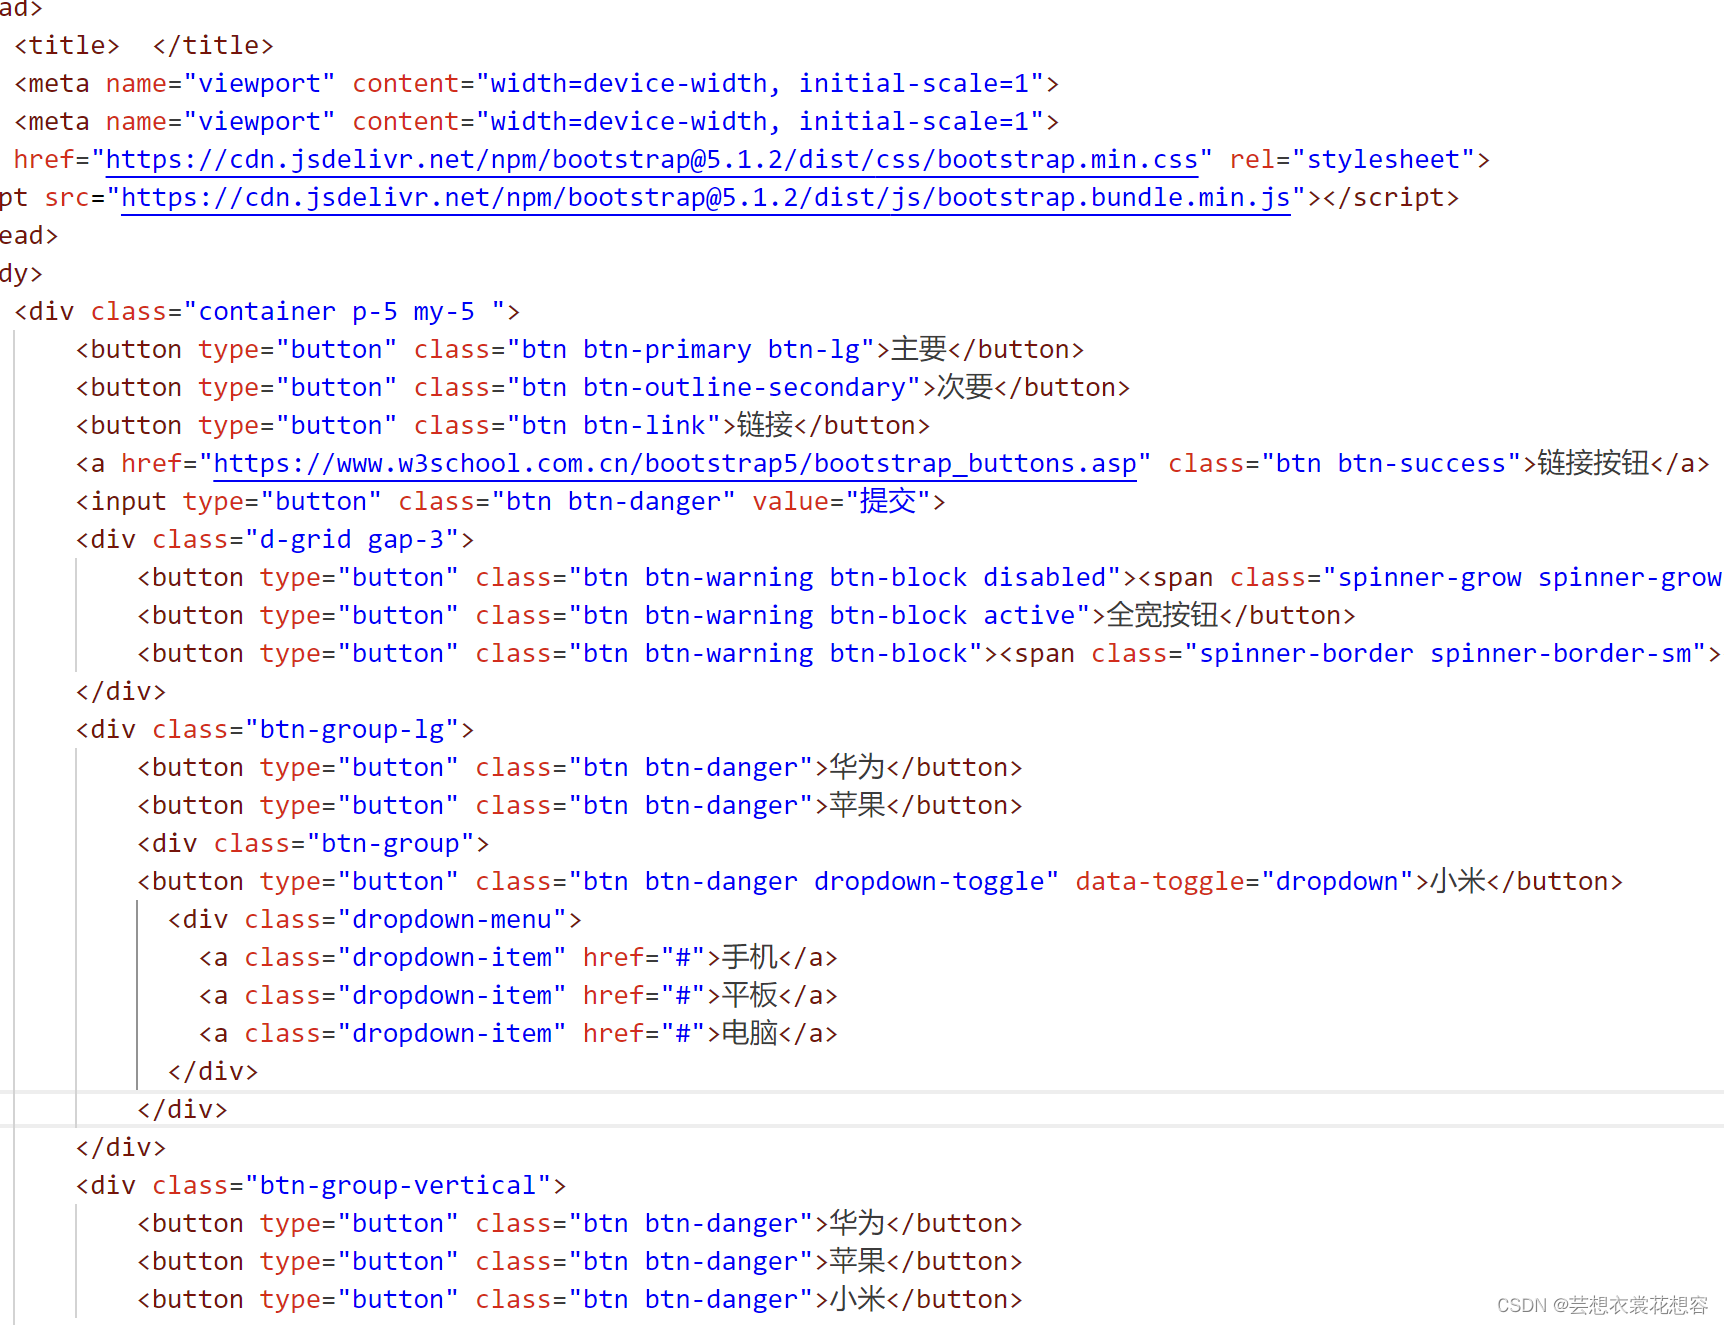
Task: Click the spinner-border spinner-border-sm line
Action: (x=930, y=654)
